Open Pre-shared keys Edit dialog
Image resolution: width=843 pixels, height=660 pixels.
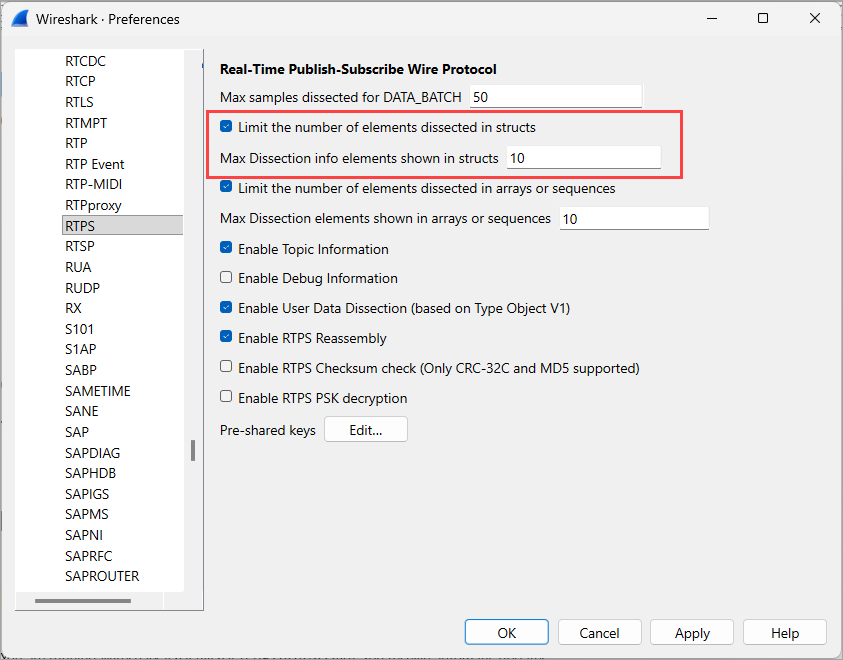pos(366,429)
